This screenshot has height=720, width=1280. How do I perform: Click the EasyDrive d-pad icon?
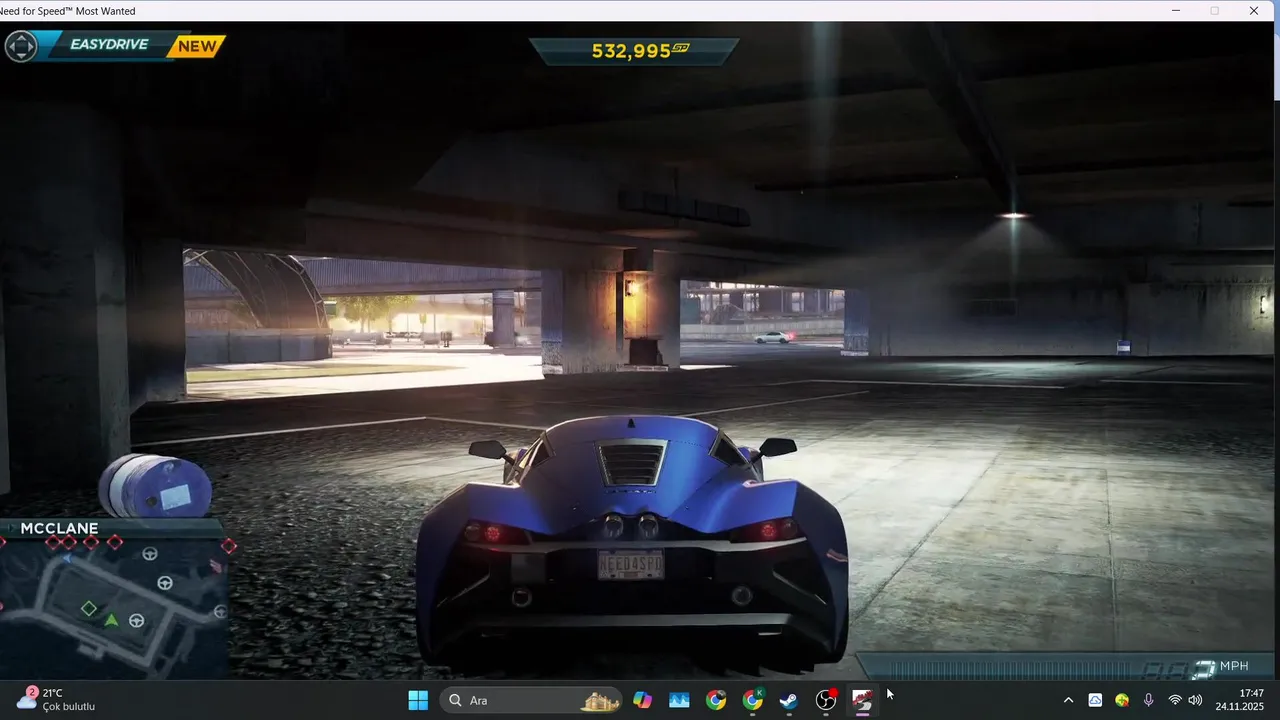click(21, 46)
